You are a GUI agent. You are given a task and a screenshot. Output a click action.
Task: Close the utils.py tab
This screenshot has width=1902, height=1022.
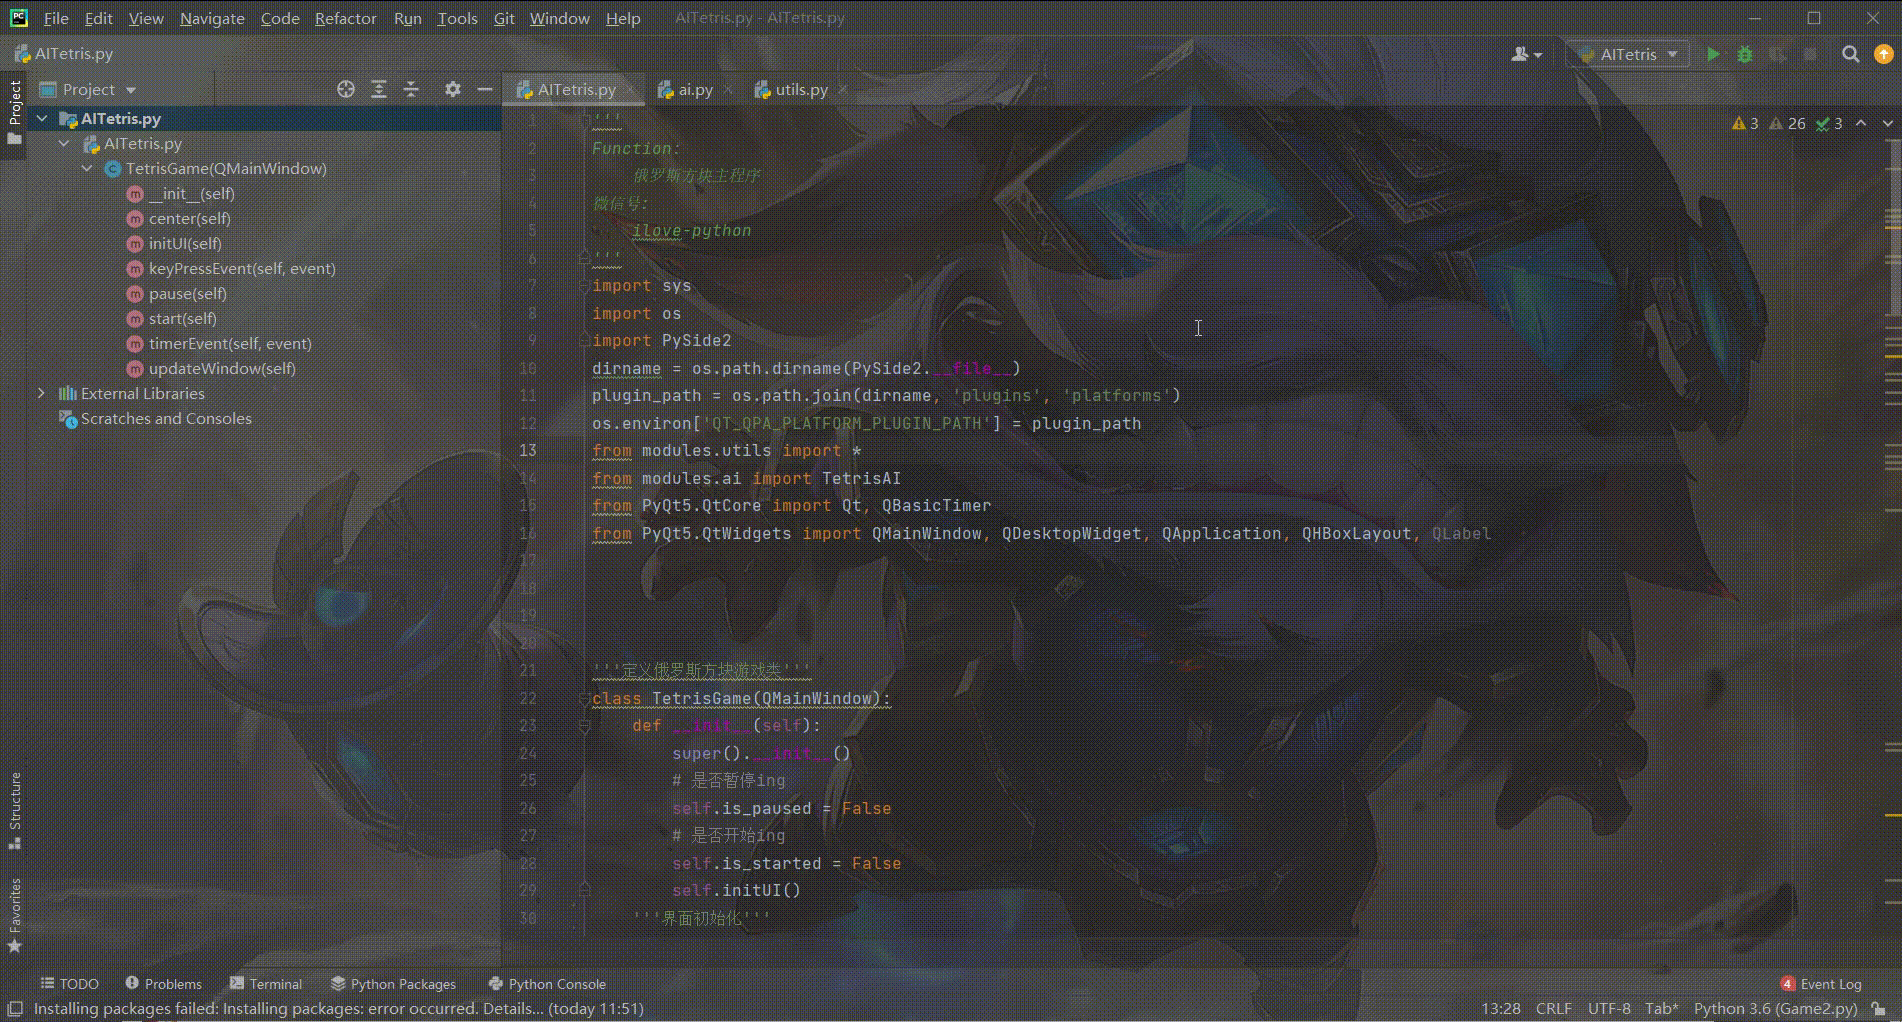pyautogui.click(x=842, y=90)
